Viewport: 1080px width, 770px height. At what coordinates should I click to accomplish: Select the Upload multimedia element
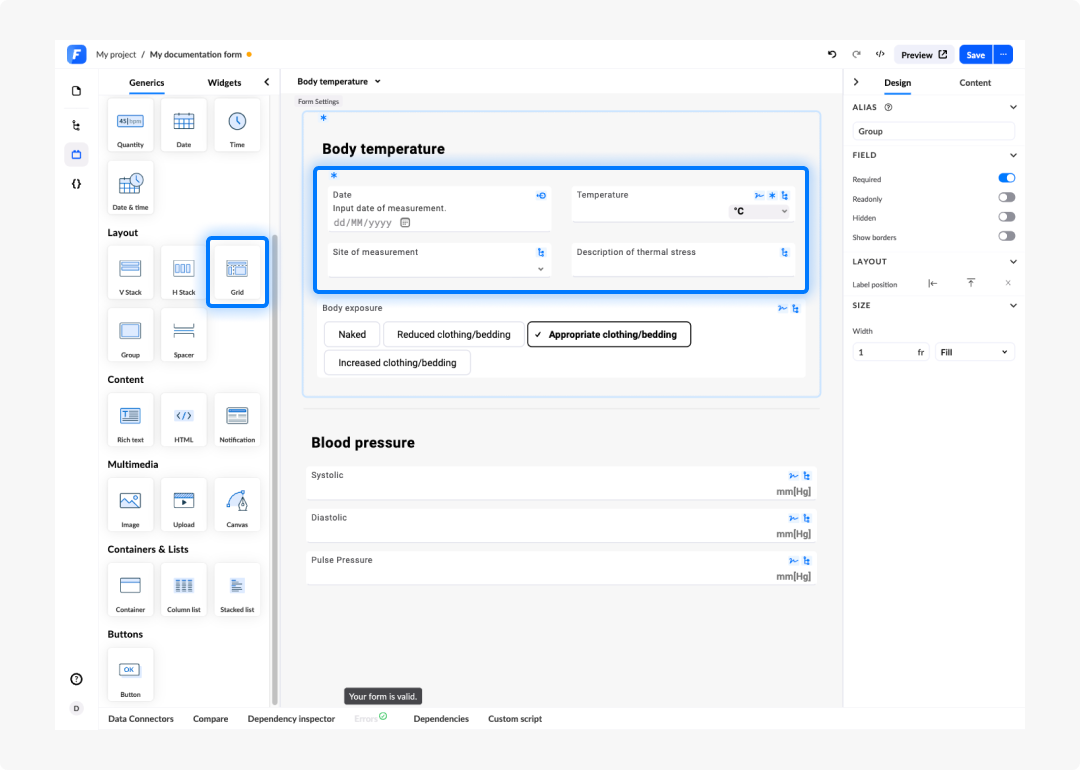[183, 505]
